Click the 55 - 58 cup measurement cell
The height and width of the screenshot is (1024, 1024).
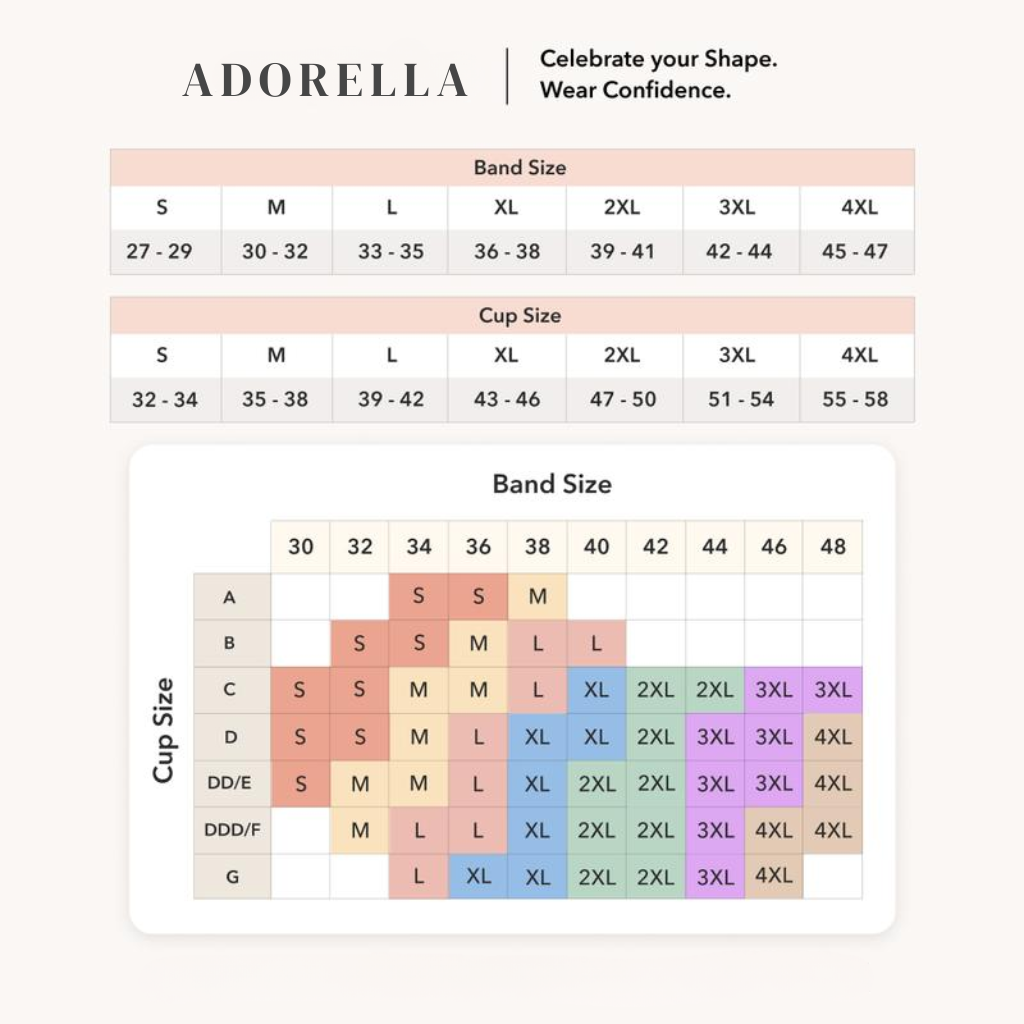(x=857, y=399)
